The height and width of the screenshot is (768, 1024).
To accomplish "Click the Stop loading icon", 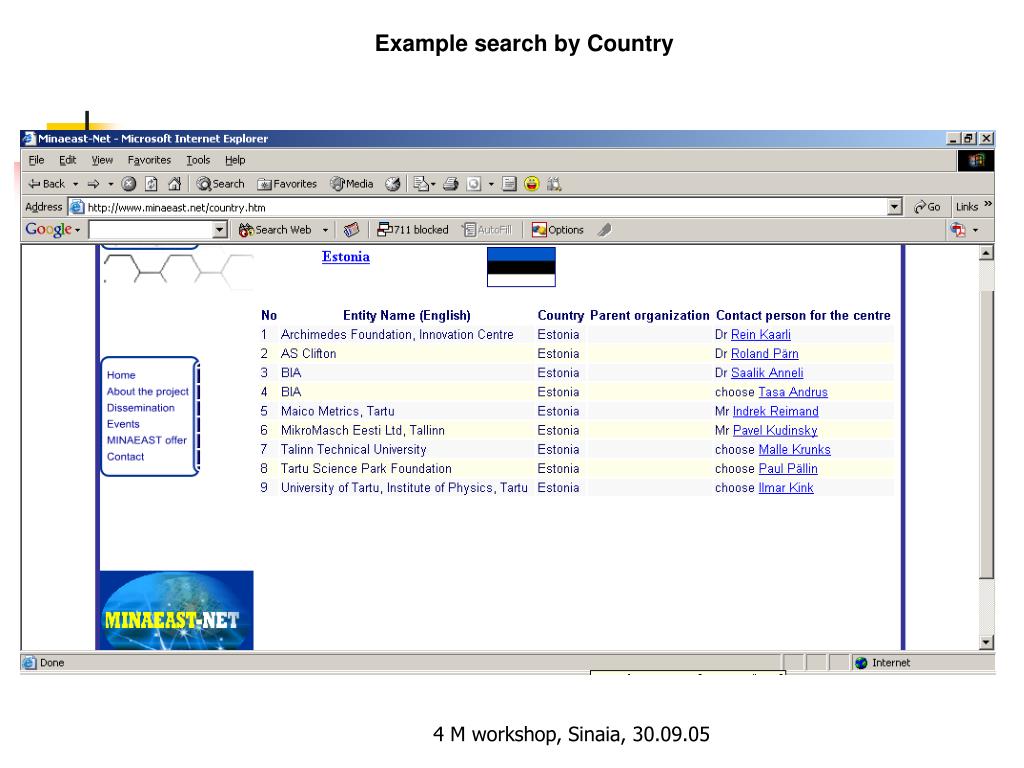I will click(129, 184).
